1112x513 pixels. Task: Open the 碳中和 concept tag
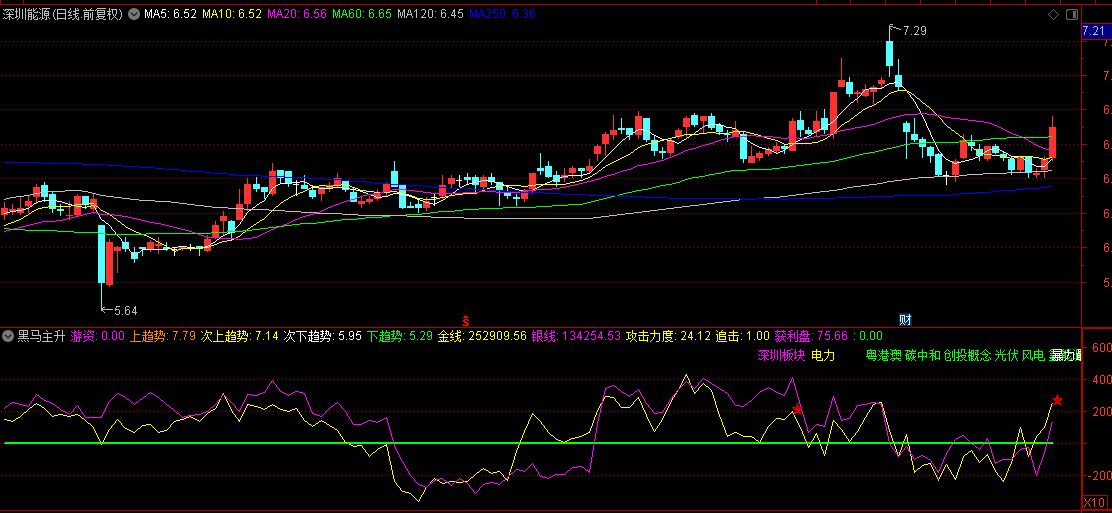[x=922, y=355]
